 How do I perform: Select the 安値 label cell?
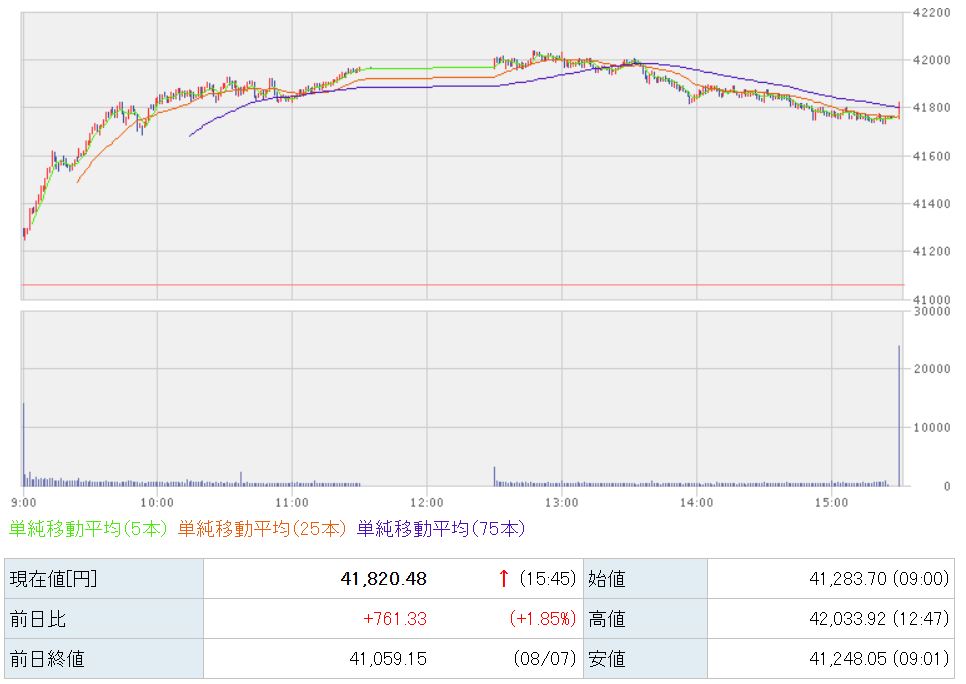pos(645,659)
